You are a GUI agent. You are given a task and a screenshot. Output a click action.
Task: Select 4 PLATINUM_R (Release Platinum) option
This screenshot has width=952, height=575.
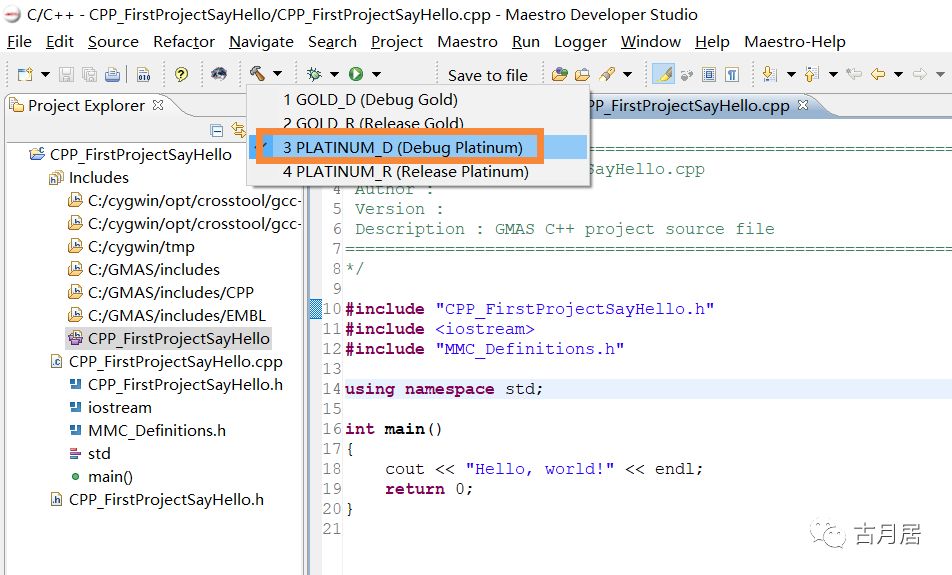pyautogui.click(x=405, y=171)
